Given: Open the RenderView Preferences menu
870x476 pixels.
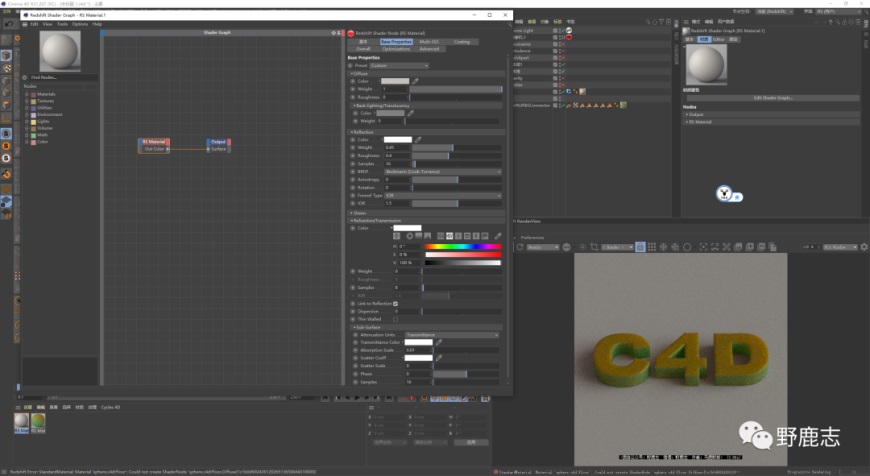Looking at the screenshot, I should 532,237.
